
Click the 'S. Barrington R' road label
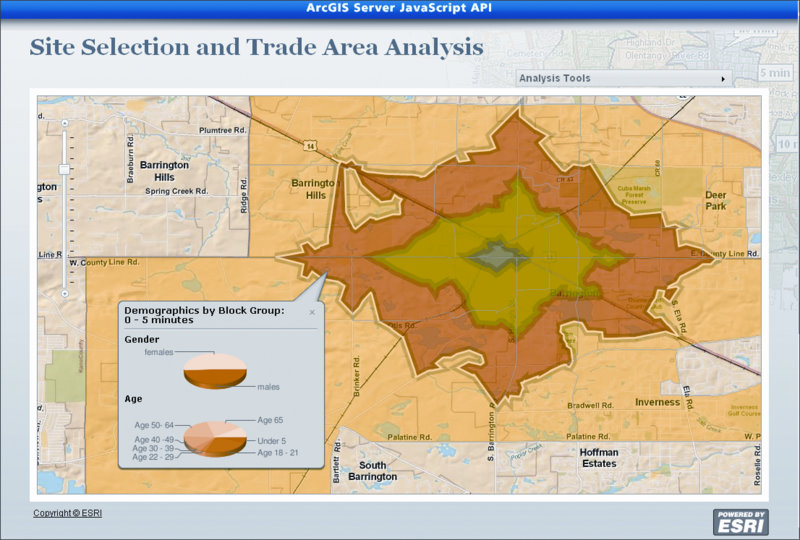(x=491, y=432)
